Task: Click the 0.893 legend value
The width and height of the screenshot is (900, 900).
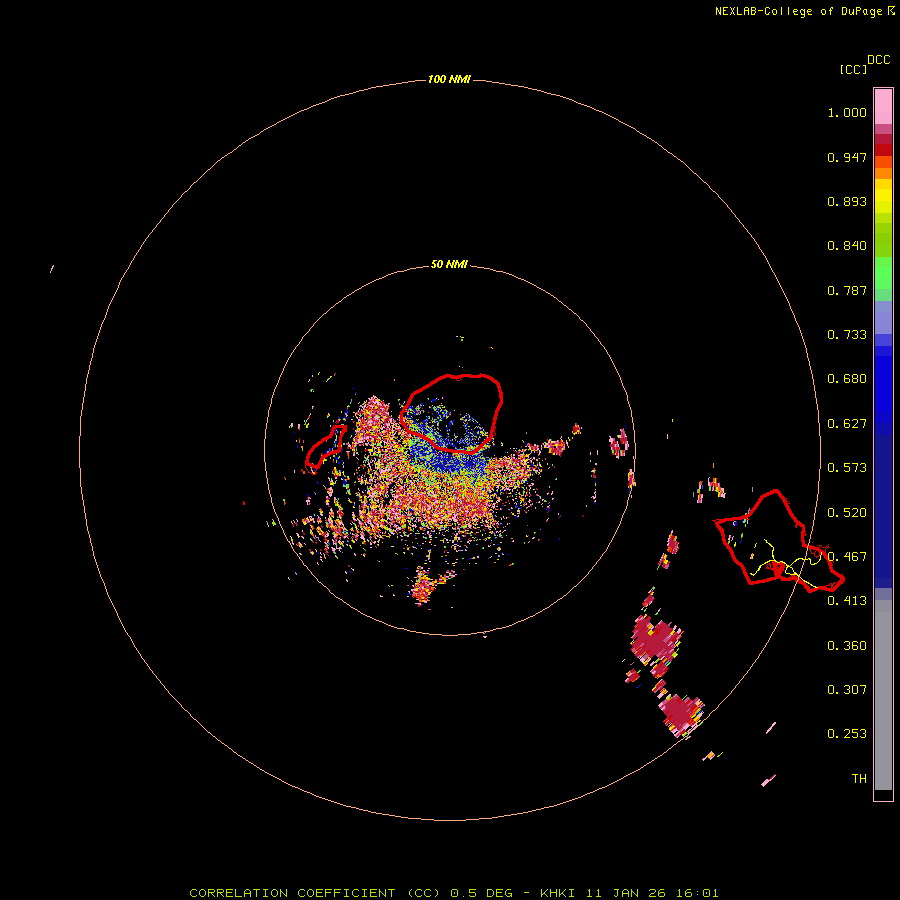Action: pyautogui.click(x=847, y=201)
